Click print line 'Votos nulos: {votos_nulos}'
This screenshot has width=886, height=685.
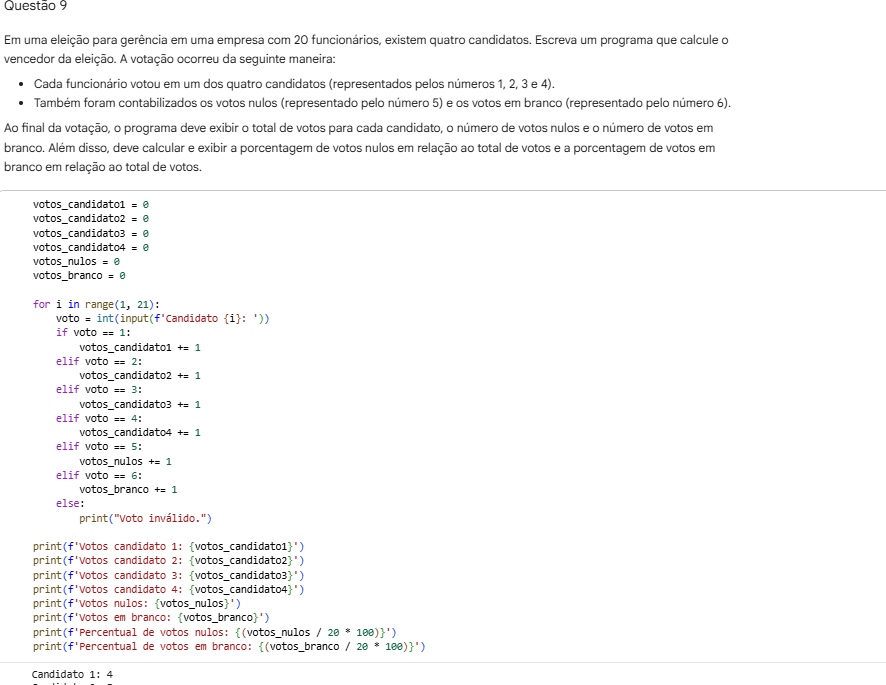[x=137, y=604]
